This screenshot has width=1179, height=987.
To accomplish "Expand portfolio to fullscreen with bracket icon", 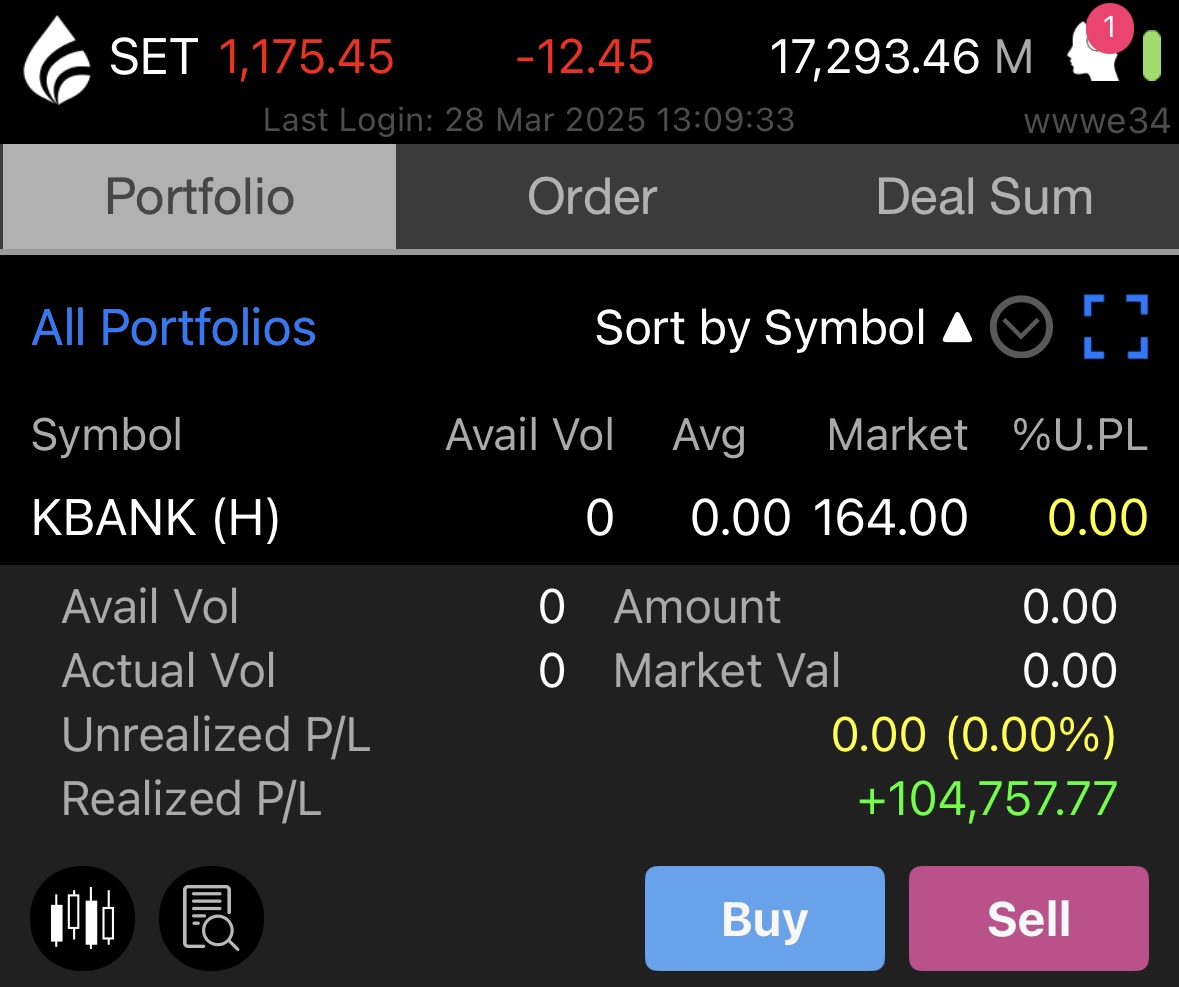I will (x=1116, y=327).
